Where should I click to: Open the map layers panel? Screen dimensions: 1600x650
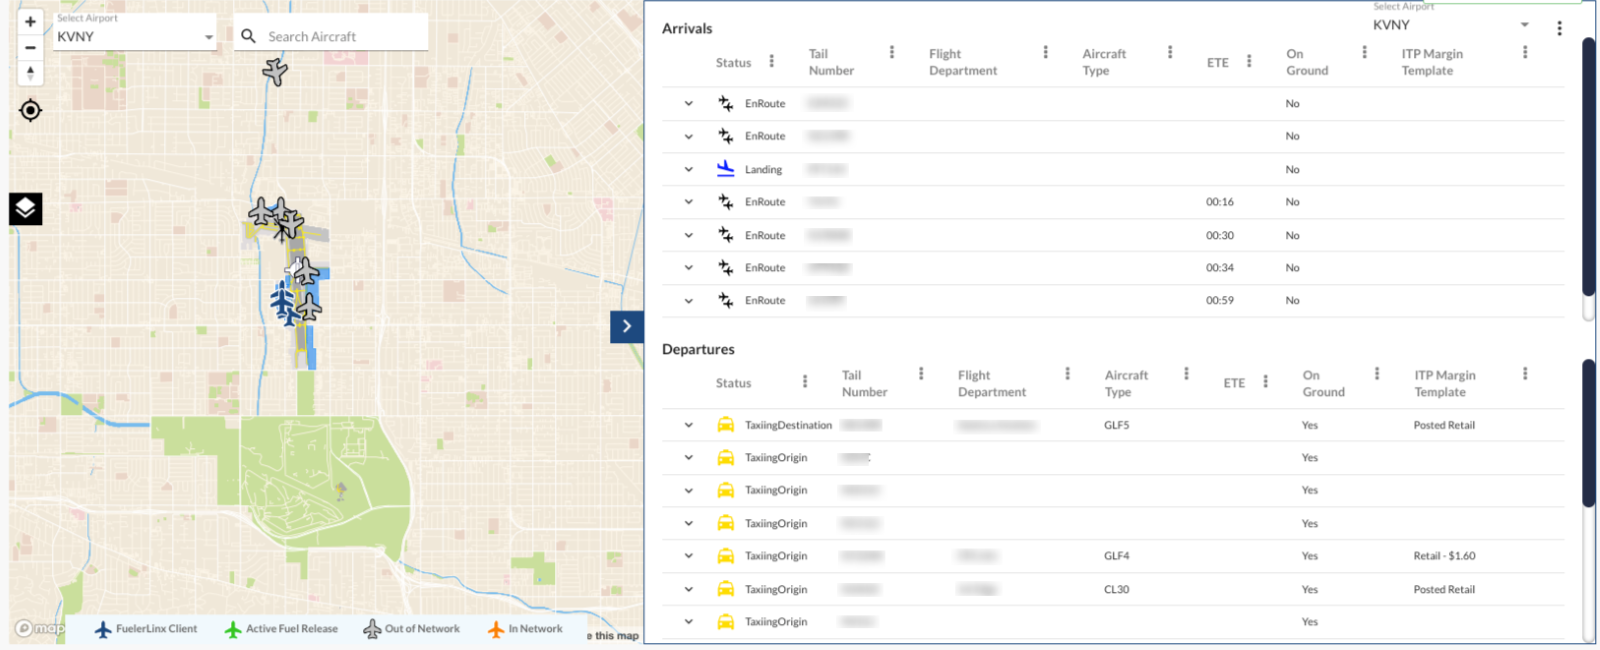(26, 208)
